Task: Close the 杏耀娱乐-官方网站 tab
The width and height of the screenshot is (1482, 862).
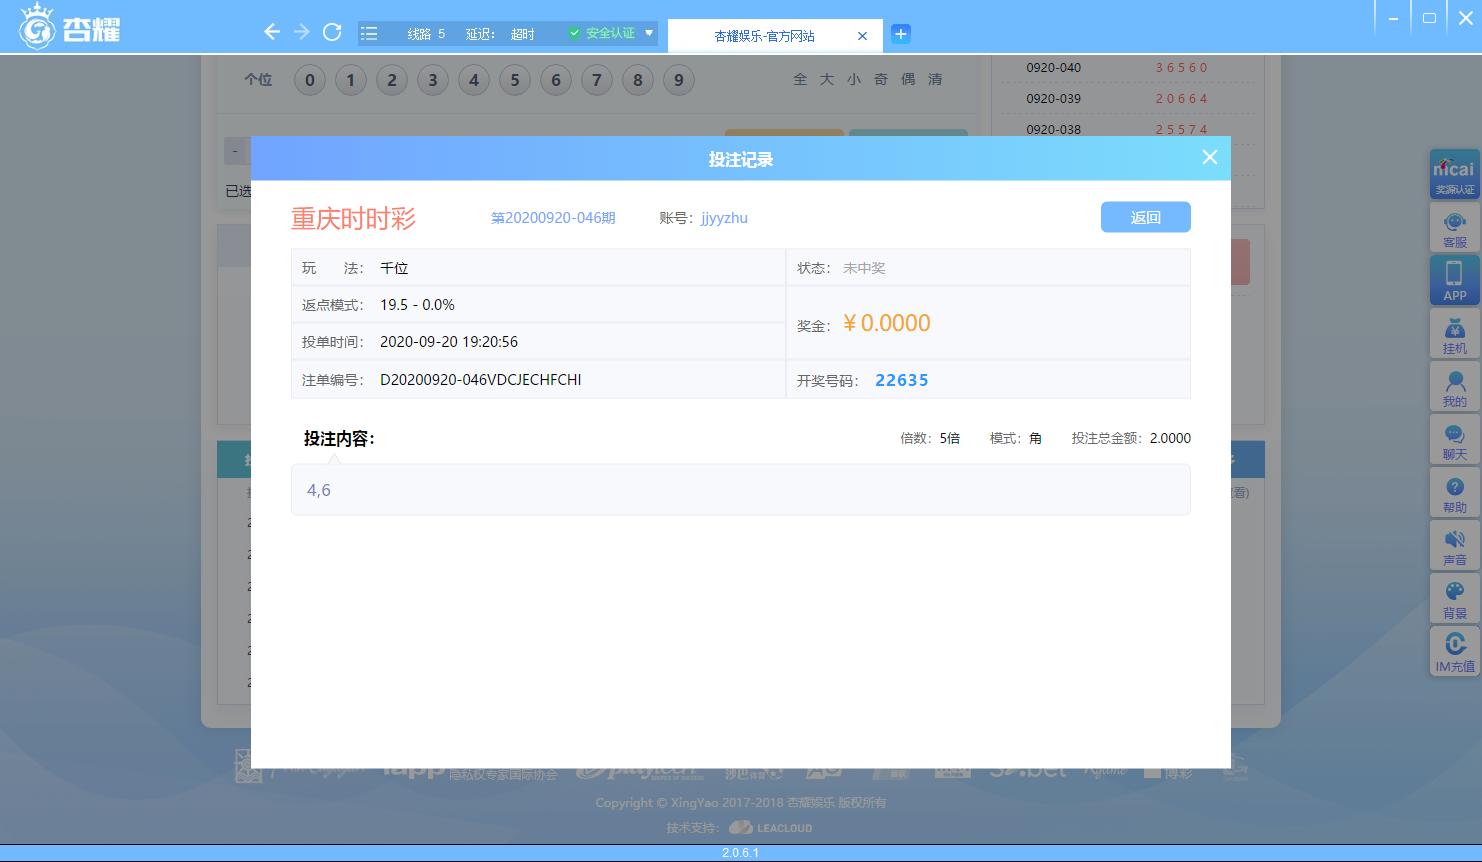Action: click(862, 36)
